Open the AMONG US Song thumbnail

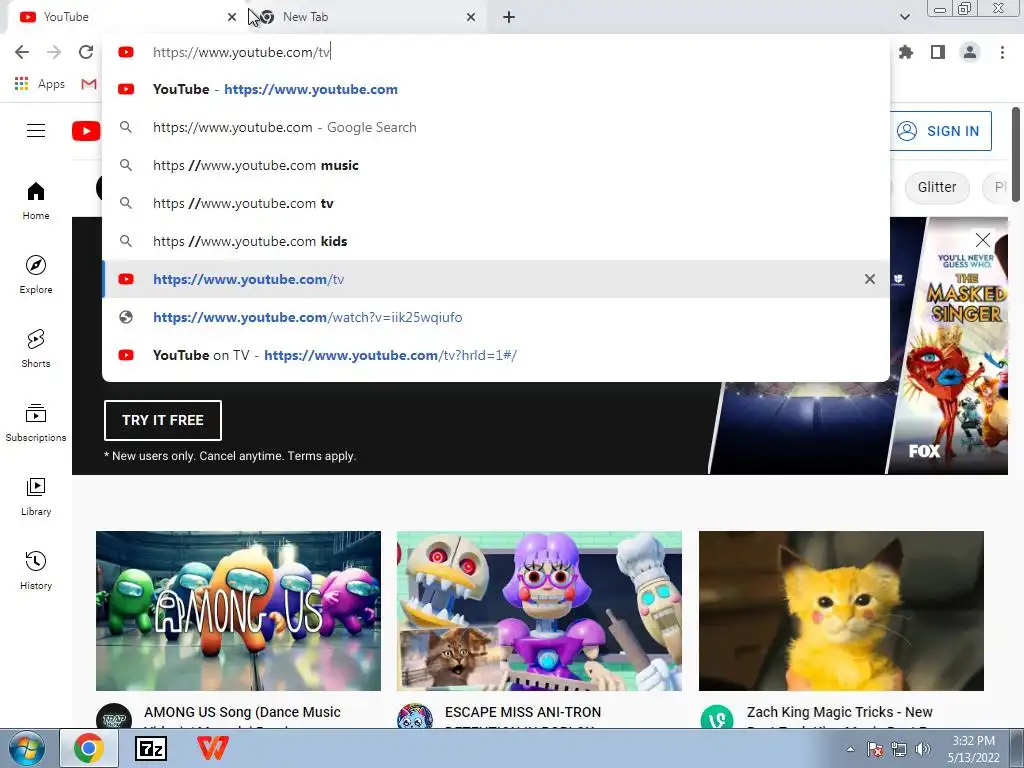click(238, 611)
